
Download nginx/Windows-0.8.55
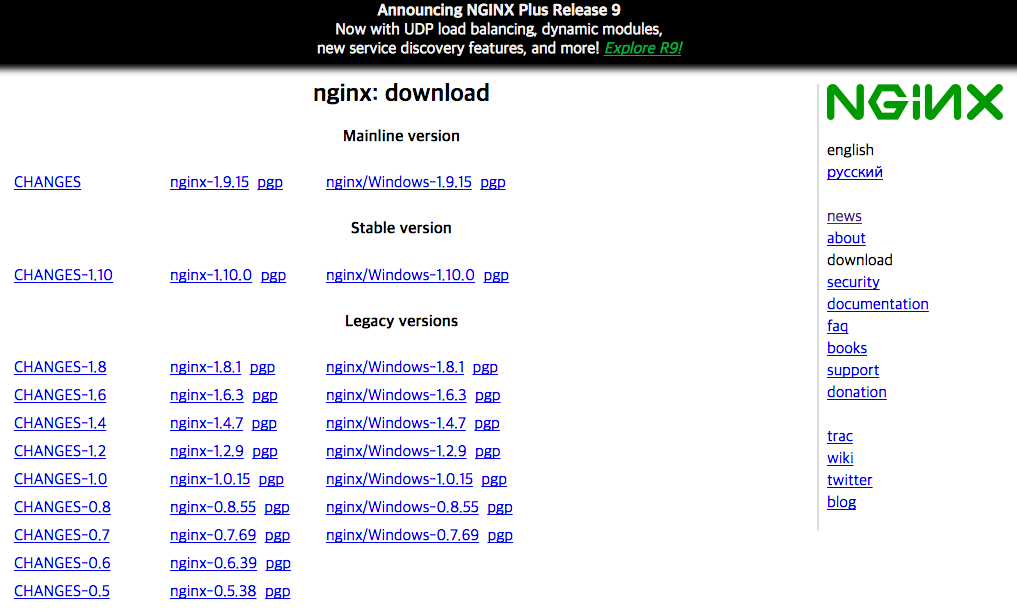coord(402,507)
